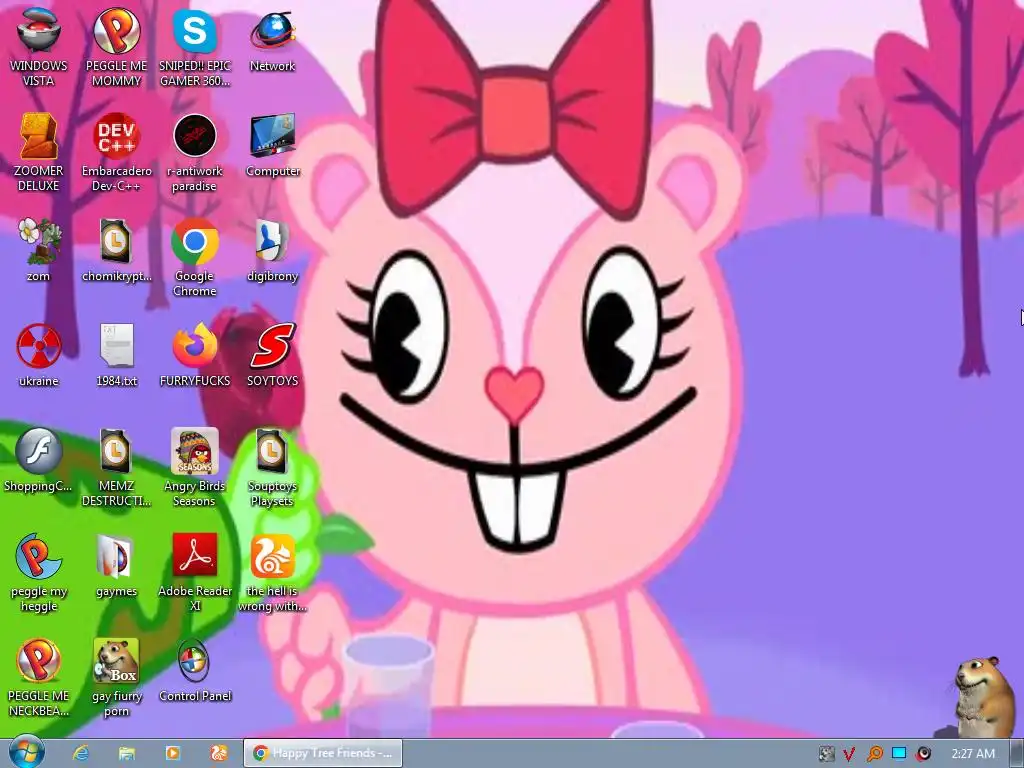1024x768 pixels.
Task: Open Windows Explorer from the taskbar
Action: 127,753
